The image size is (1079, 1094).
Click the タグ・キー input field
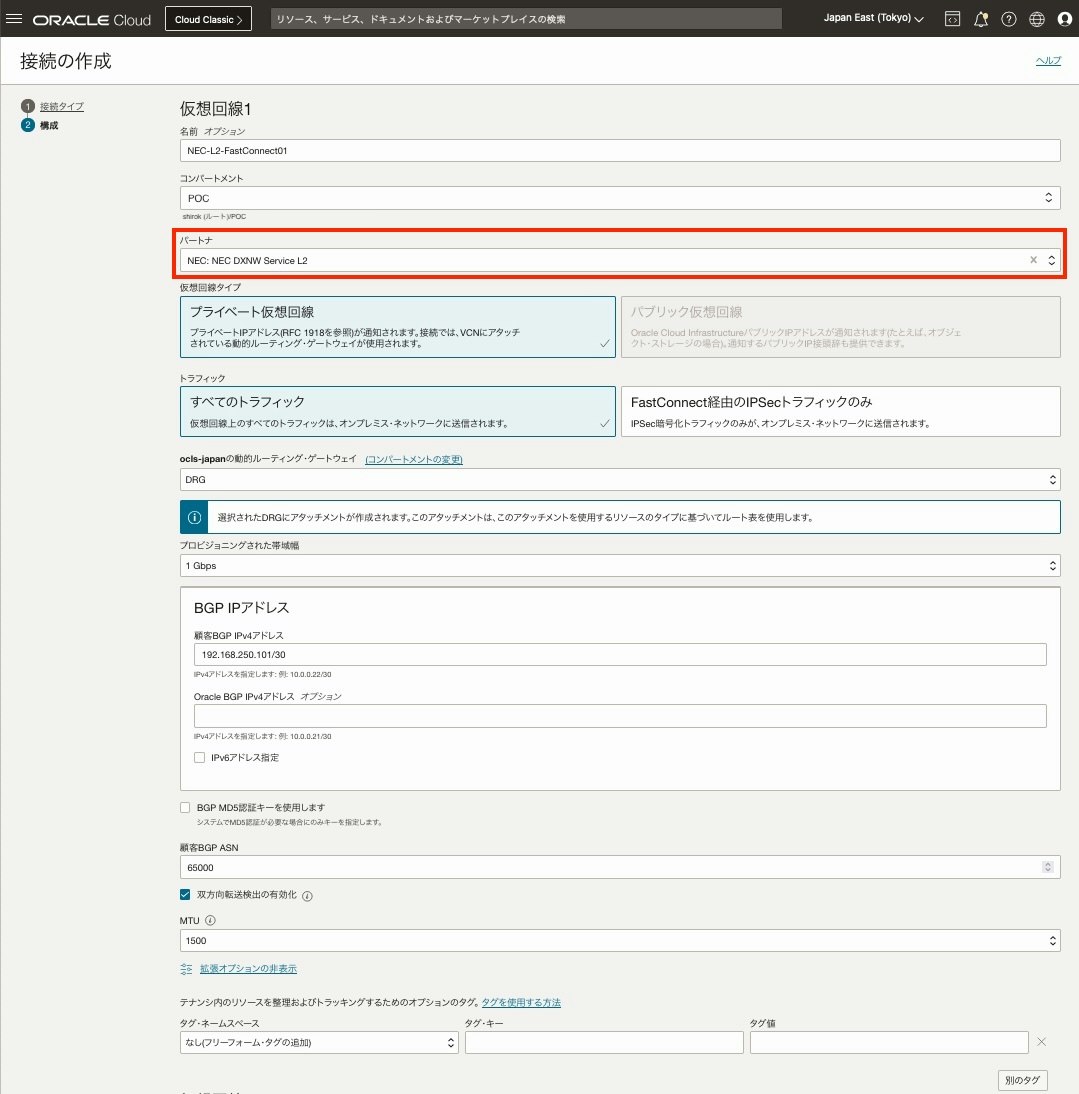click(x=604, y=1042)
